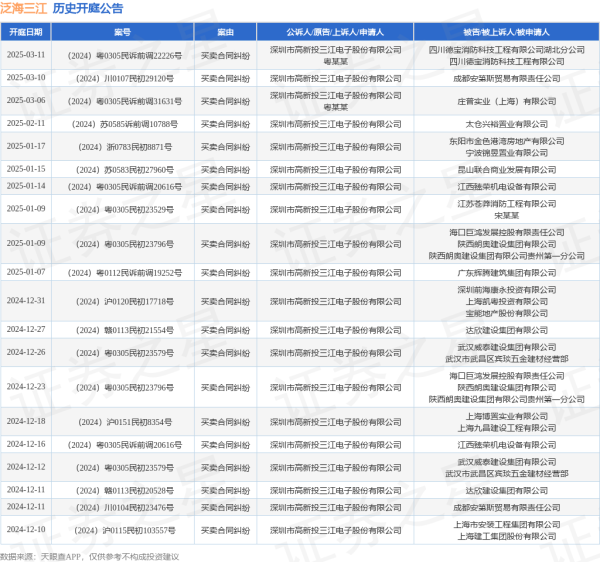Click defendant 宋某某
The image size is (600, 562).
pos(506,216)
